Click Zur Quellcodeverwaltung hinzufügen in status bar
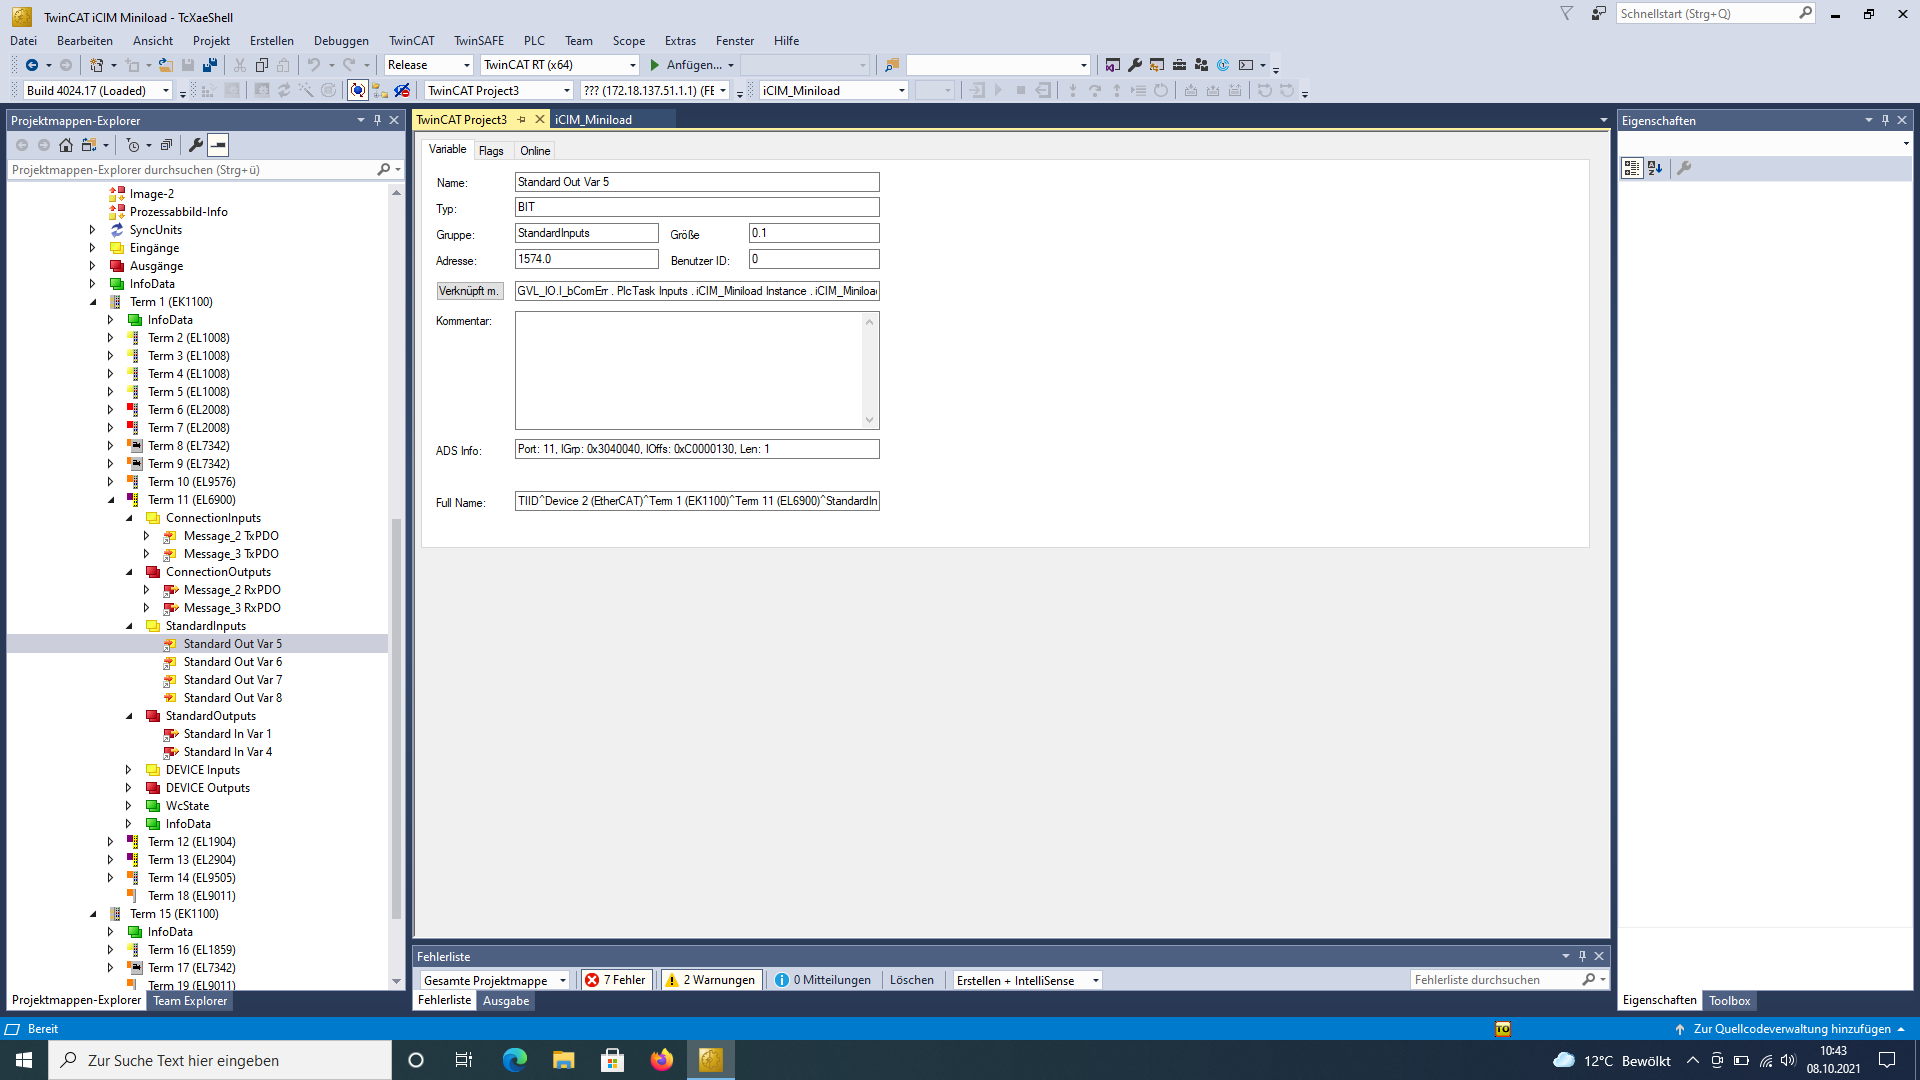 click(1792, 1029)
